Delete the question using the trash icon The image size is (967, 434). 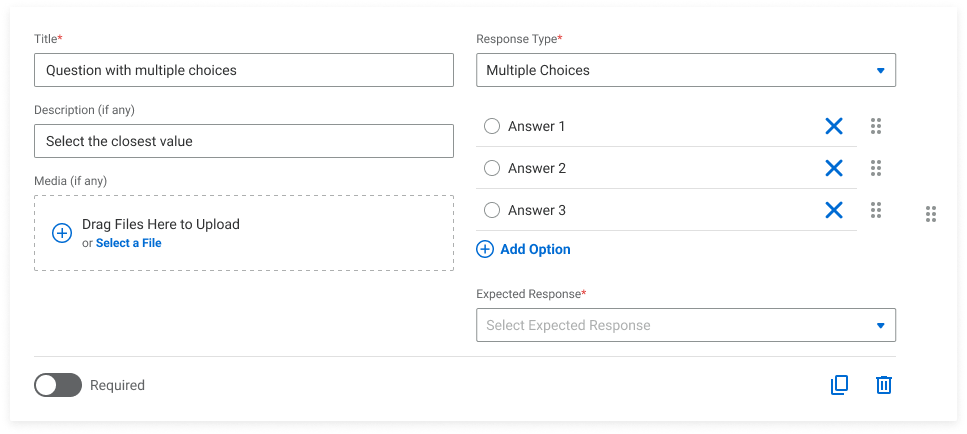(x=884, y=385)
